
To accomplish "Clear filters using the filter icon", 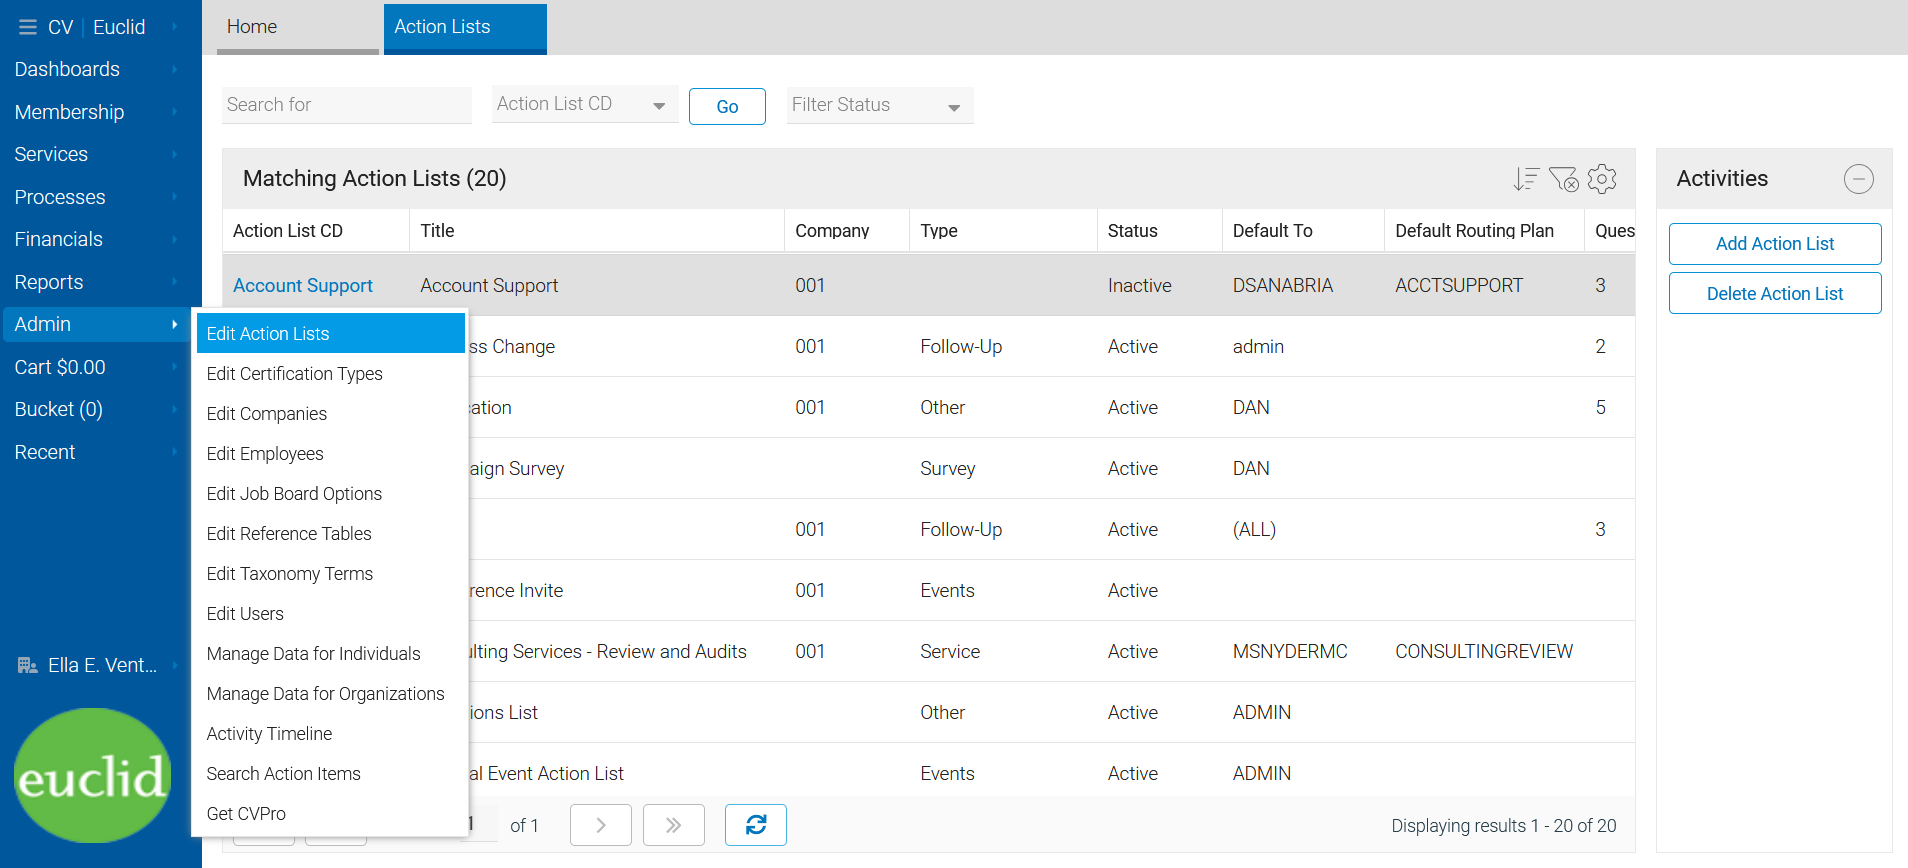I will pos(1564,179).
